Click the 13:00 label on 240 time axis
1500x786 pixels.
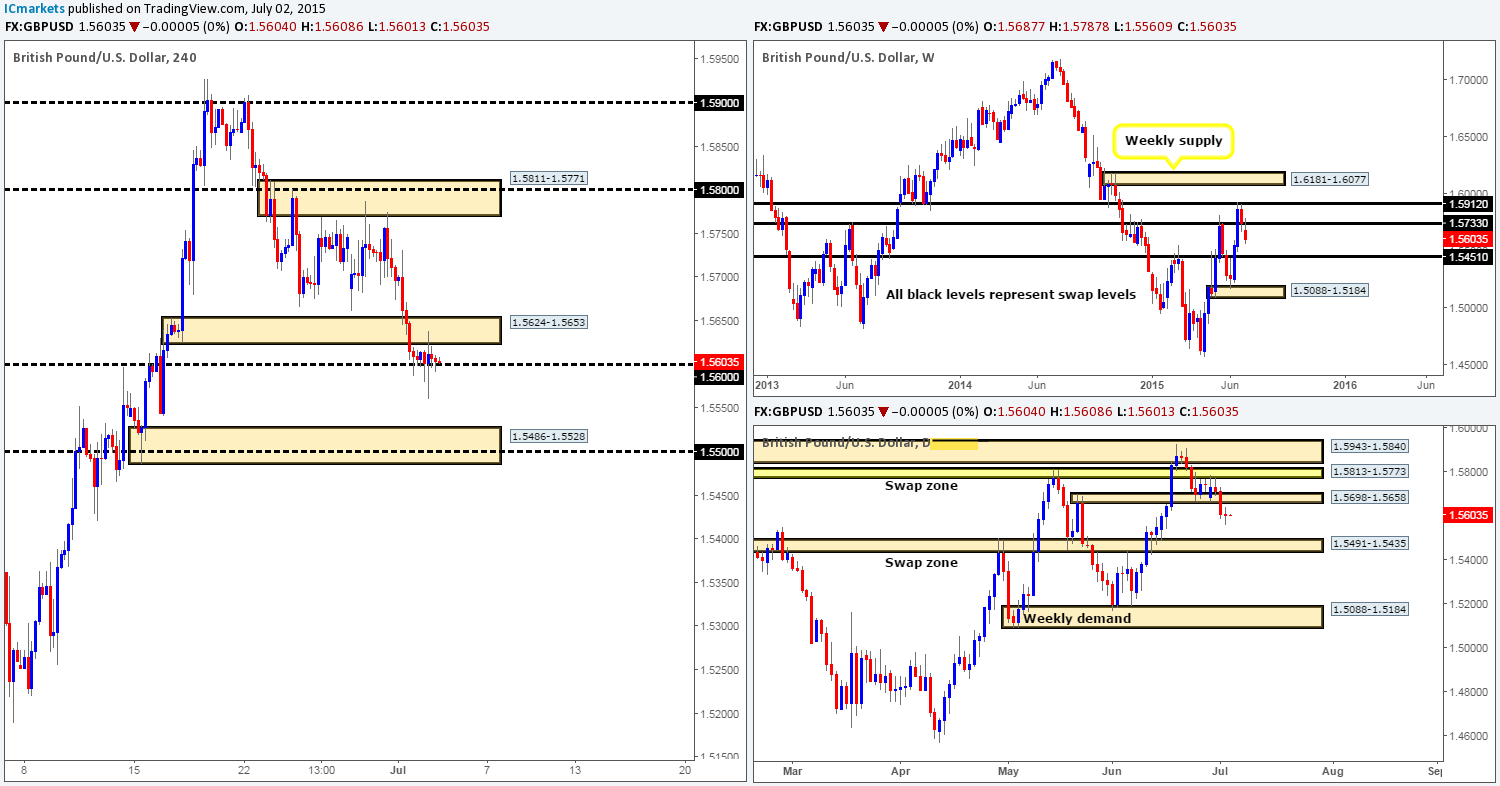pos(322,770)
